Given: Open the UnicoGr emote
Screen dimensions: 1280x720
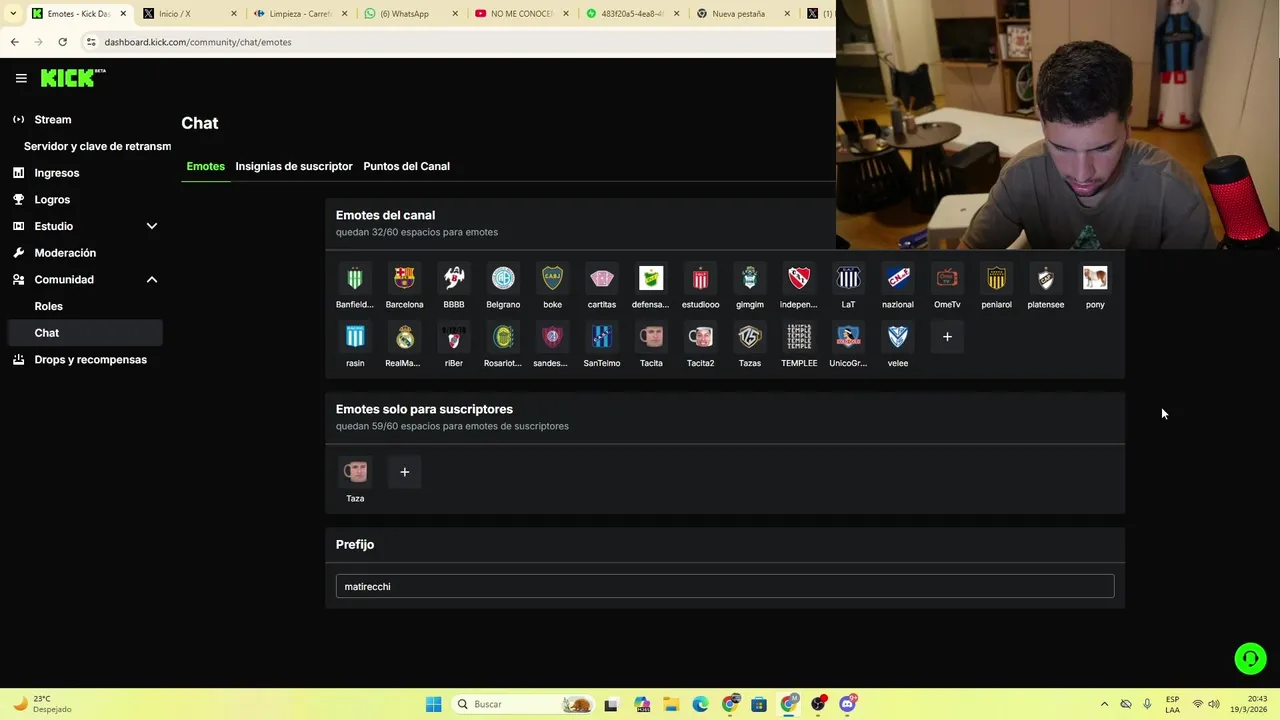Looking at the screenshot, I should (848, 337).
